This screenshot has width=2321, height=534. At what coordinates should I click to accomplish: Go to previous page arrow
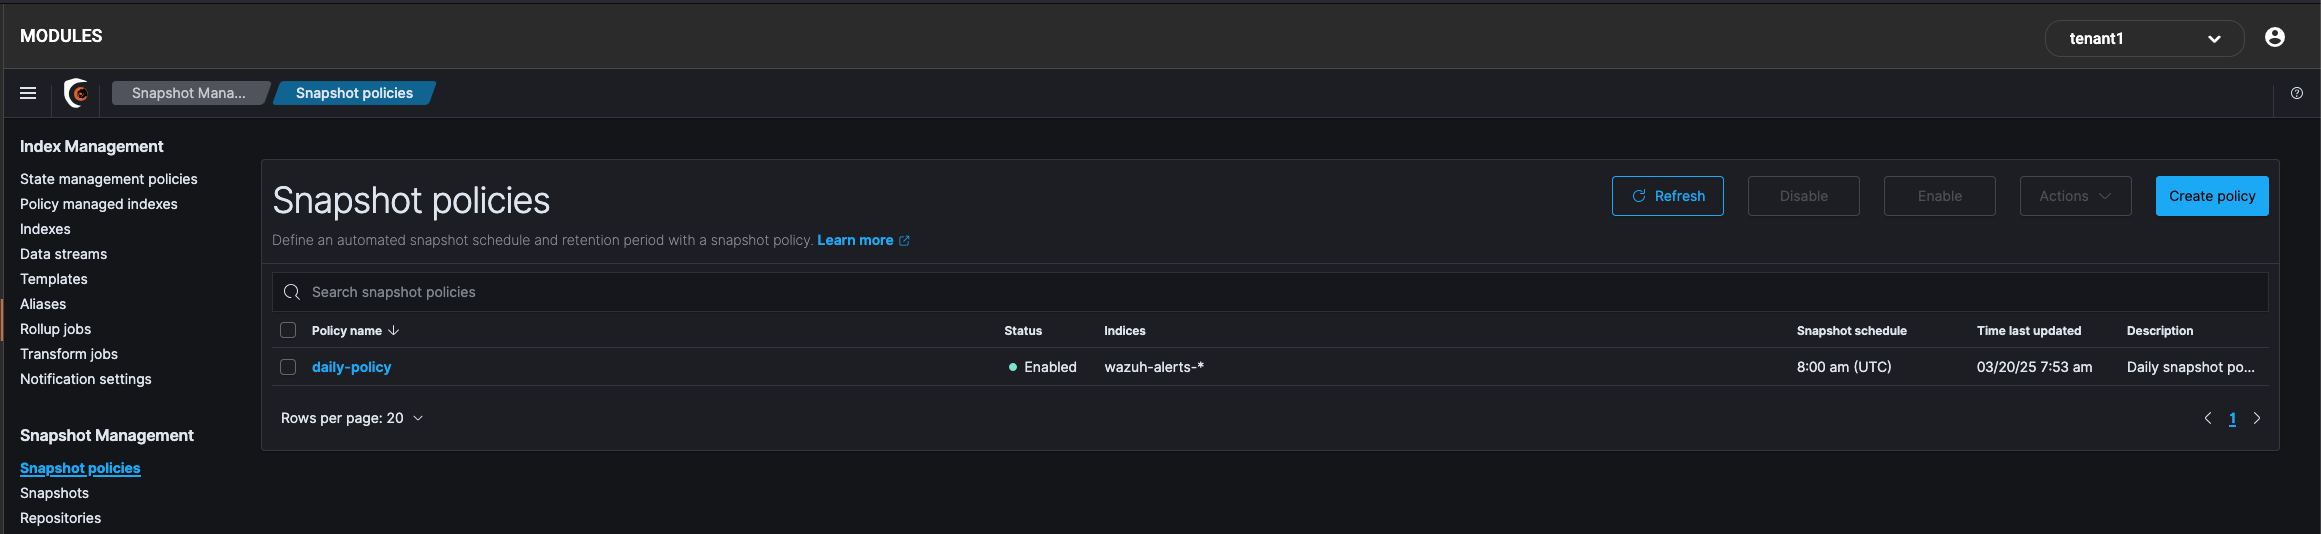(x=2208, y=418)
